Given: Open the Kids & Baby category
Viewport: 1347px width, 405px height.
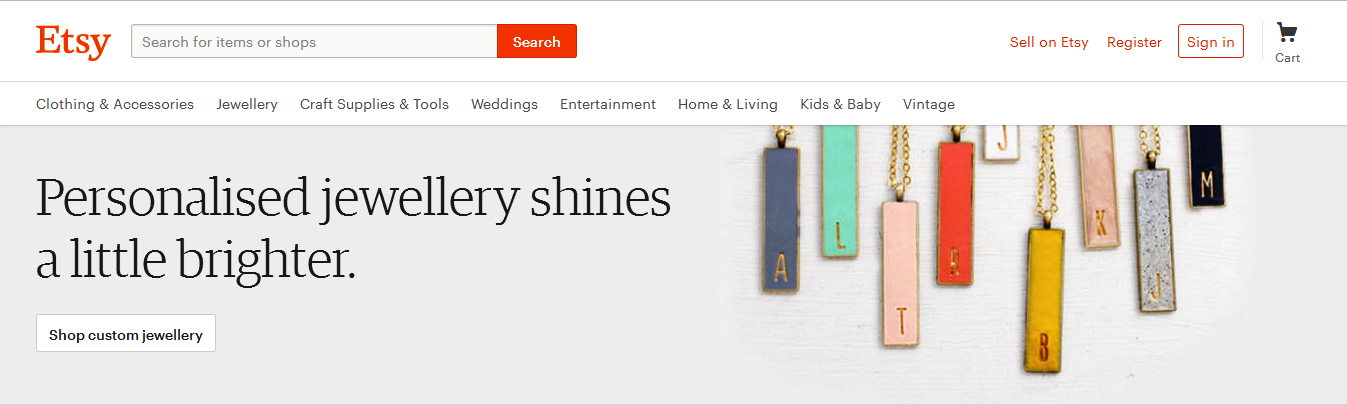Looking at the screenshot, I should coord(840,104).
